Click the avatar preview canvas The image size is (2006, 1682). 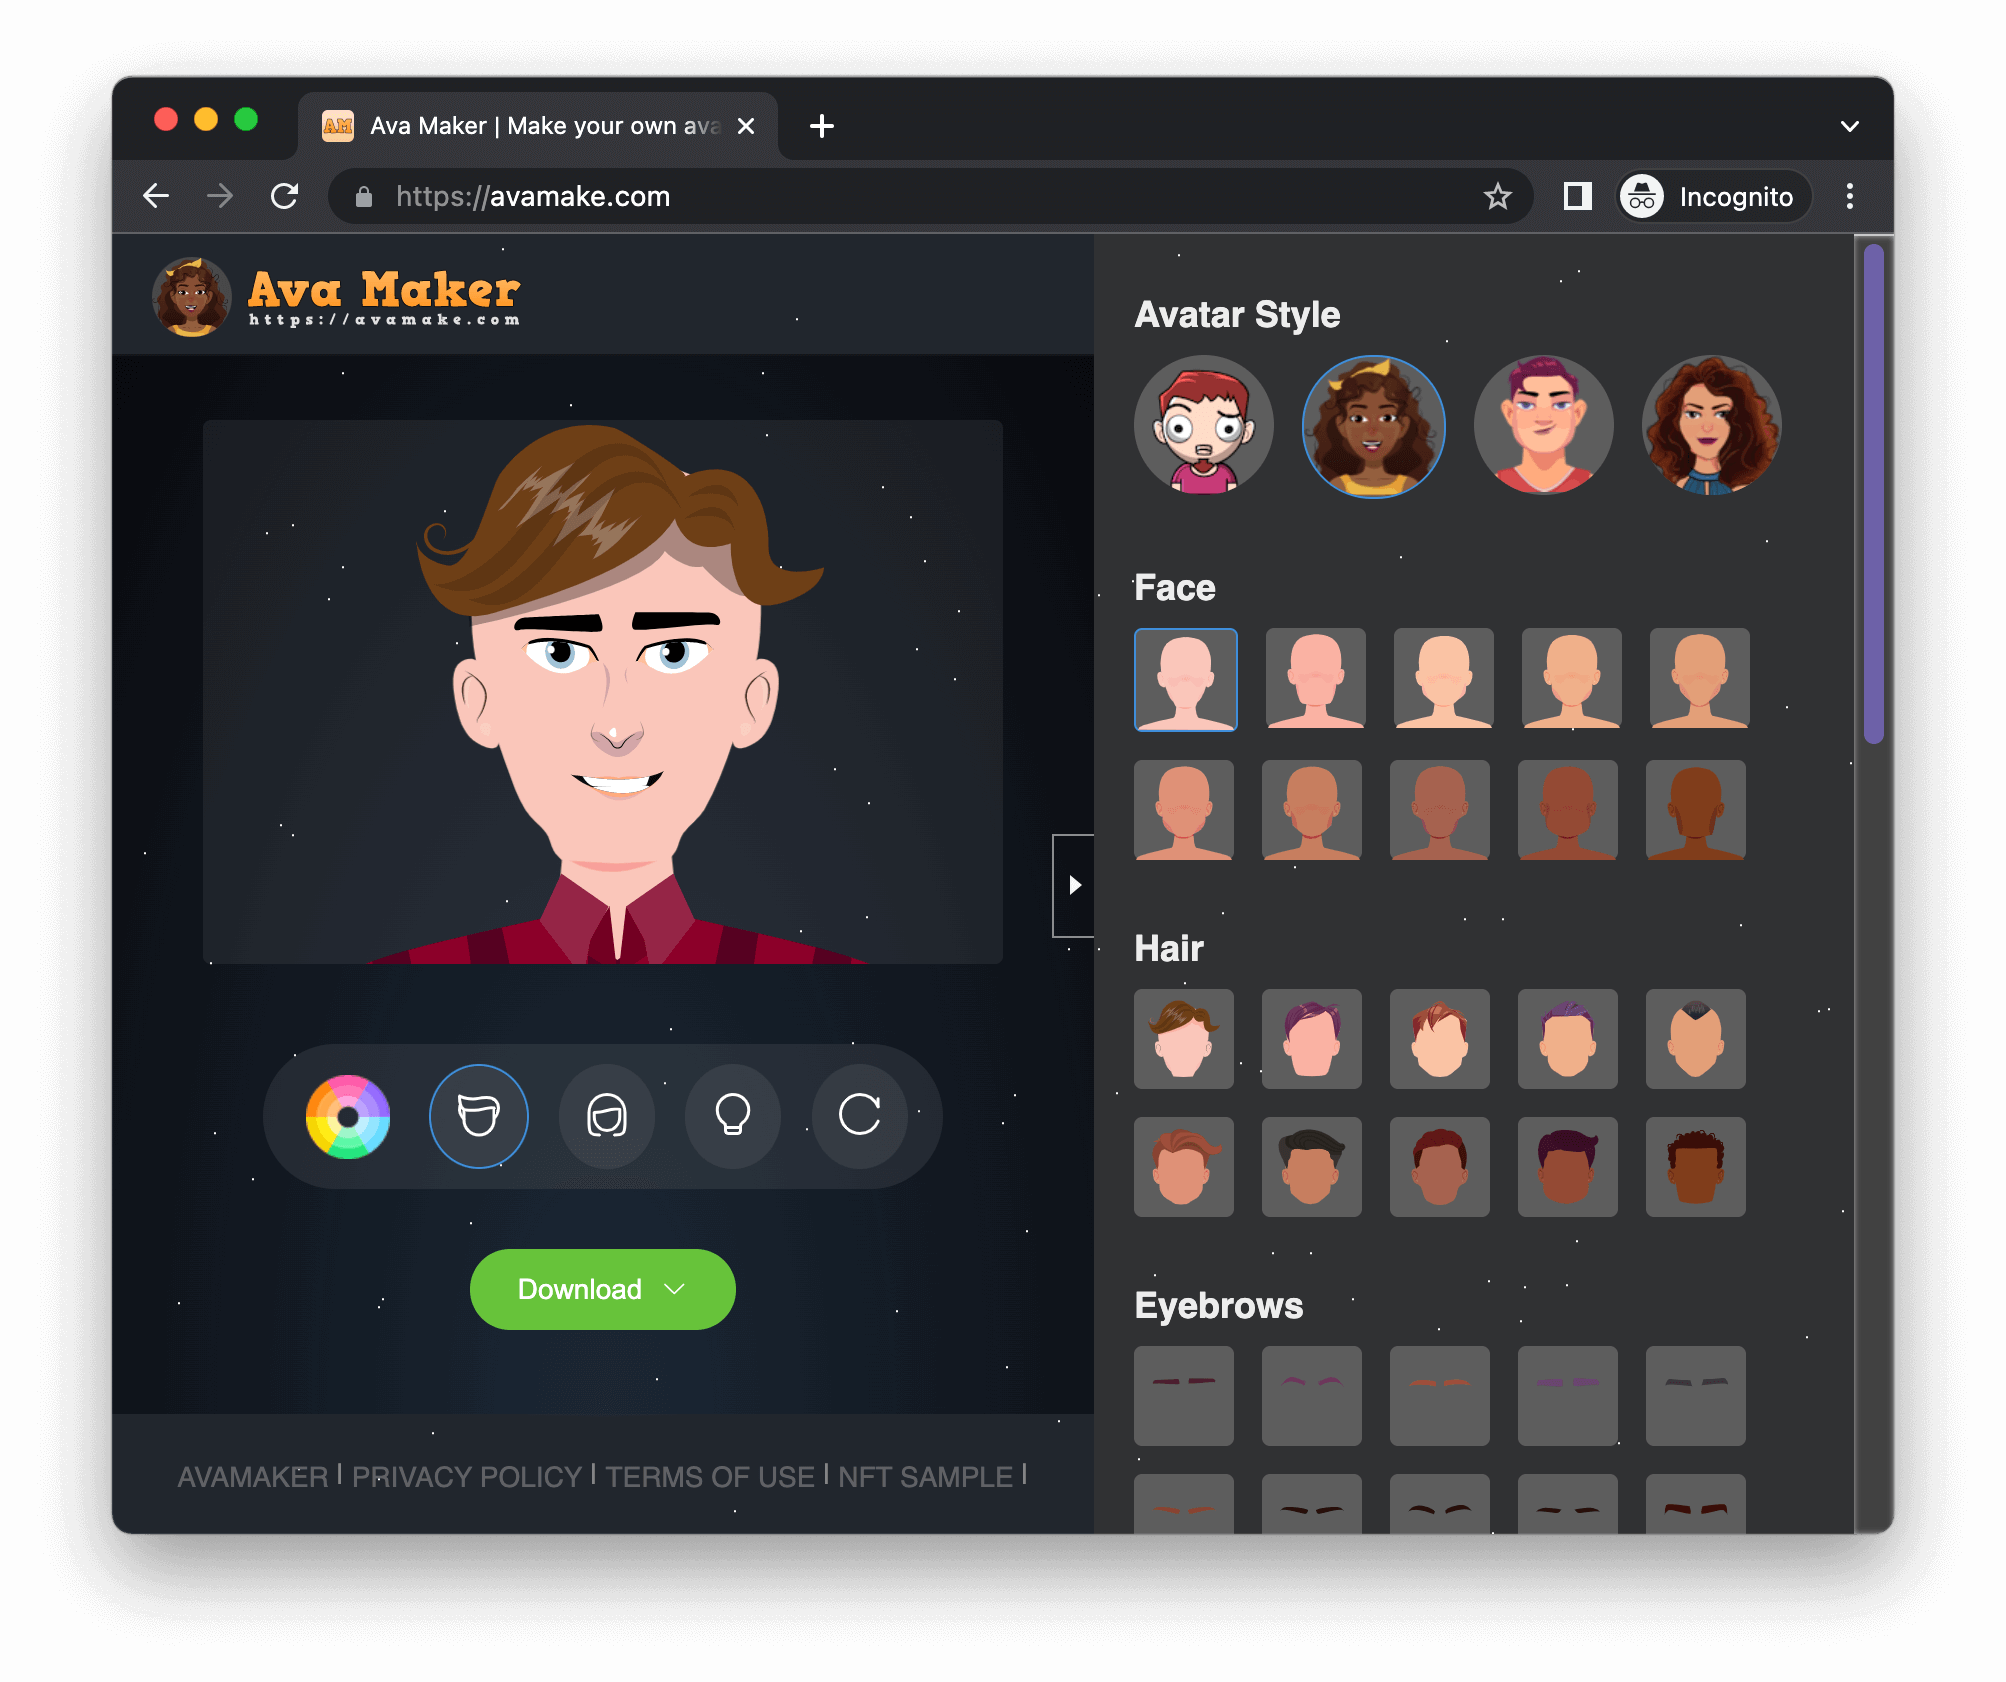[x=603, y=692]
